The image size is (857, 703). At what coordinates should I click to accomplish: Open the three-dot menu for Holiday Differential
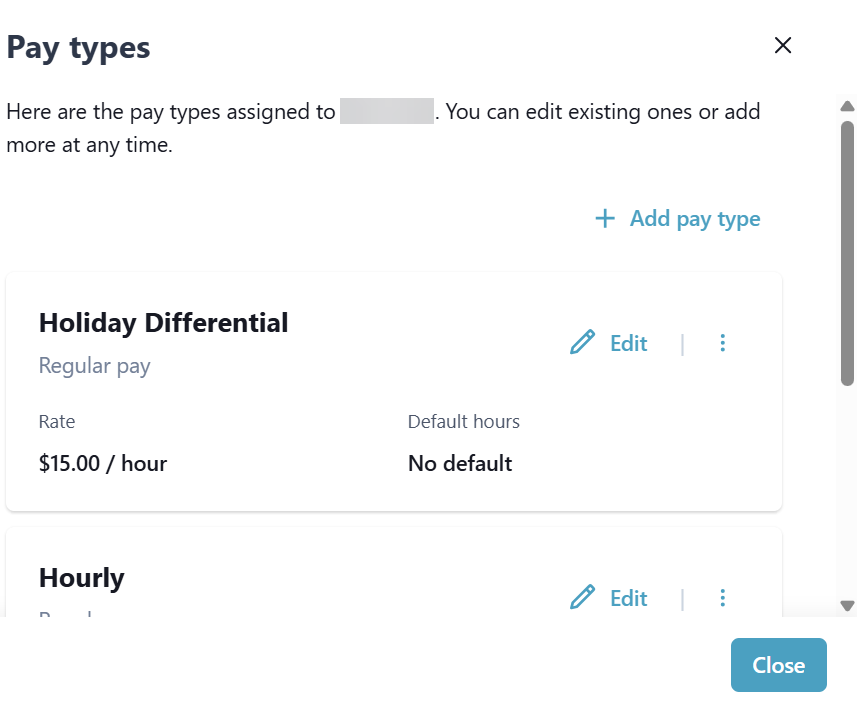(x=723, y=343)
